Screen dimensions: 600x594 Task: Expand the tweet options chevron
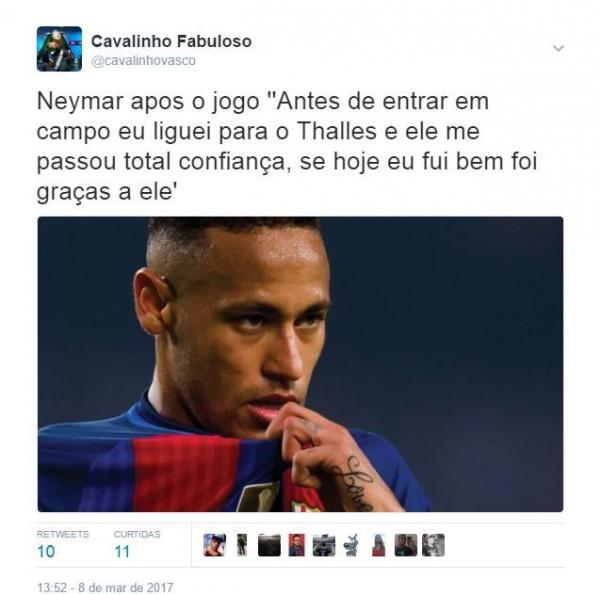click(x=559, y=48)
